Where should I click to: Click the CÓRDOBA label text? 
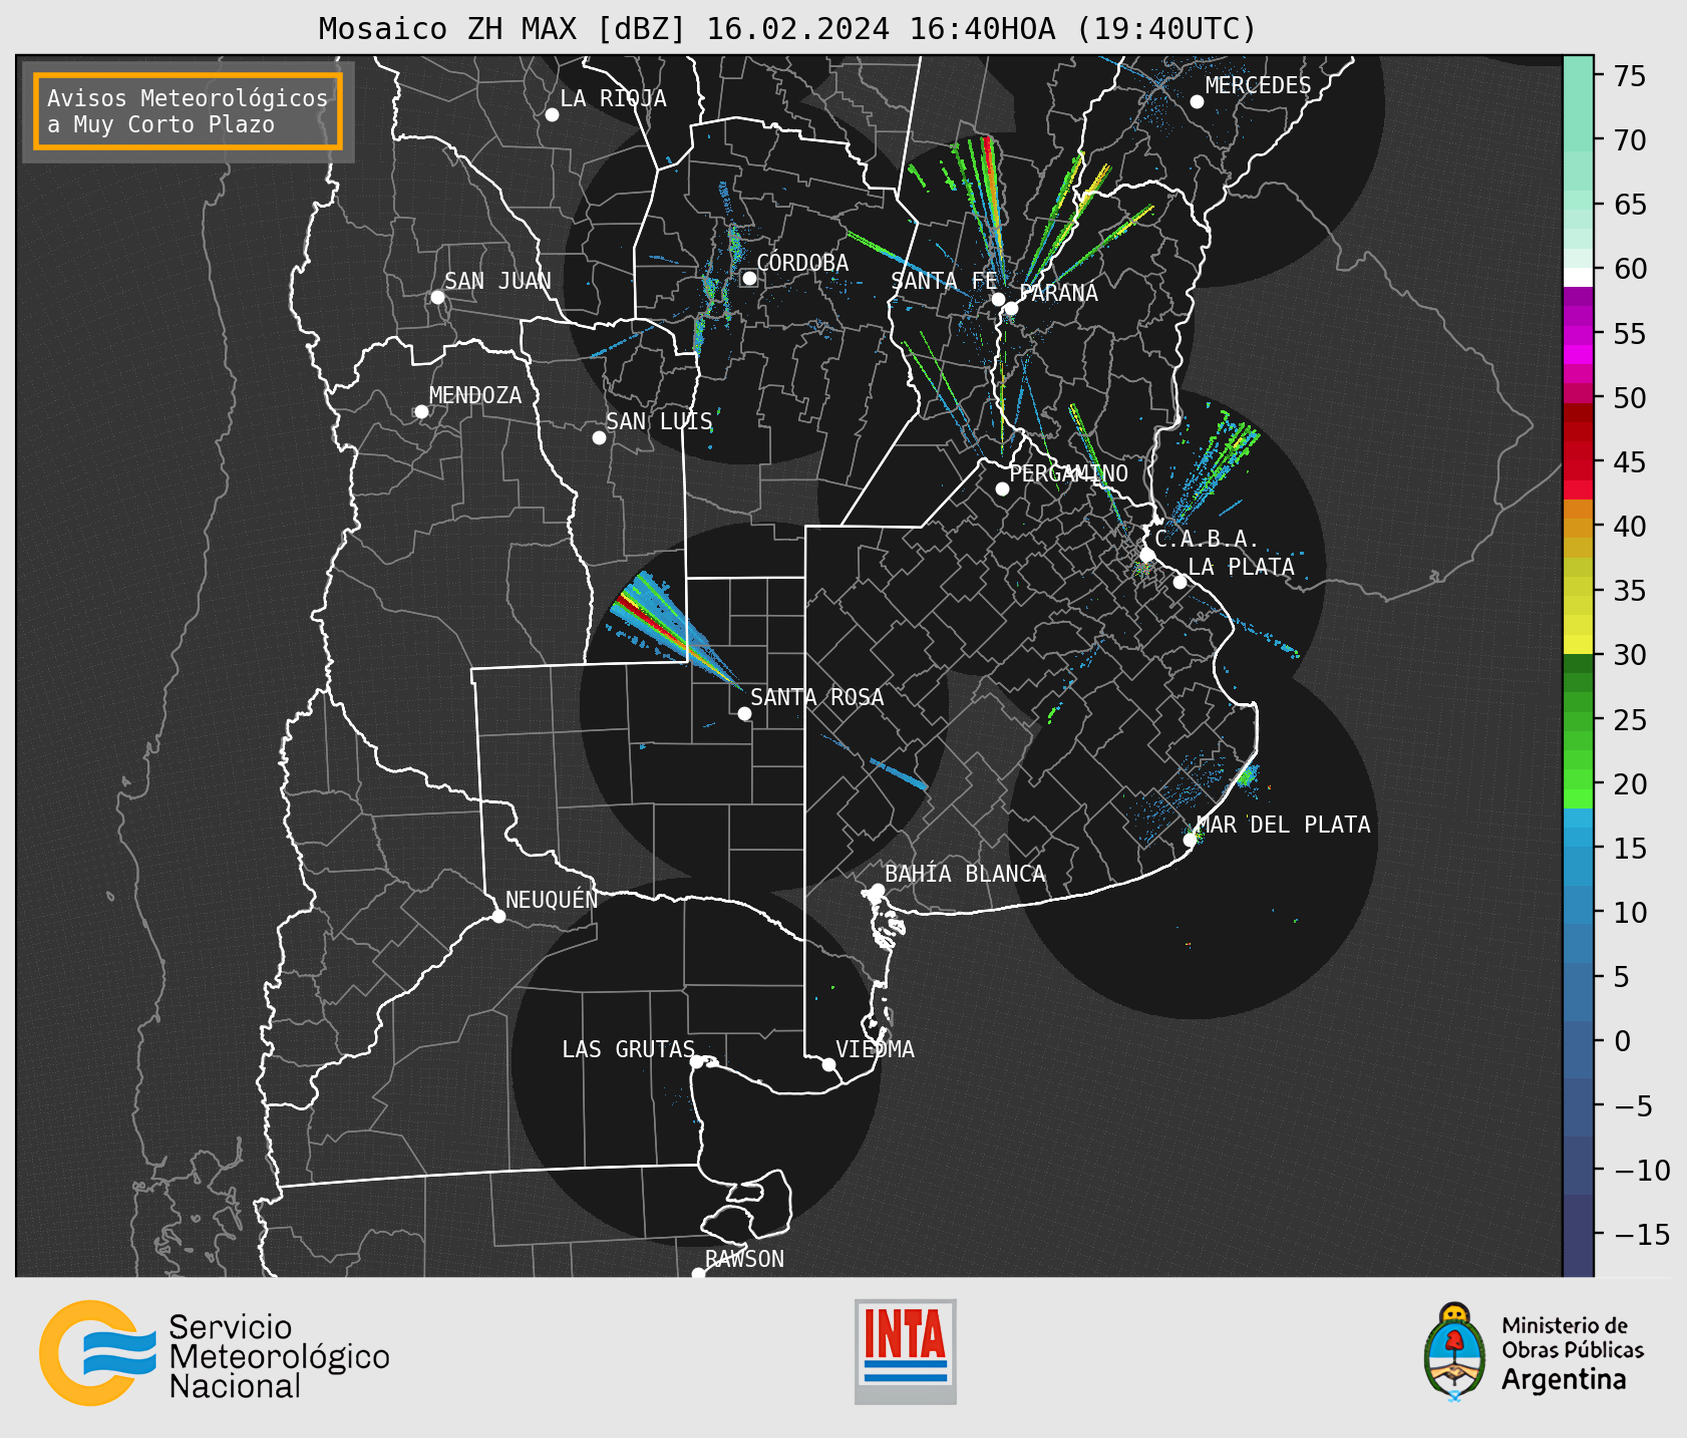coord(802,263)
